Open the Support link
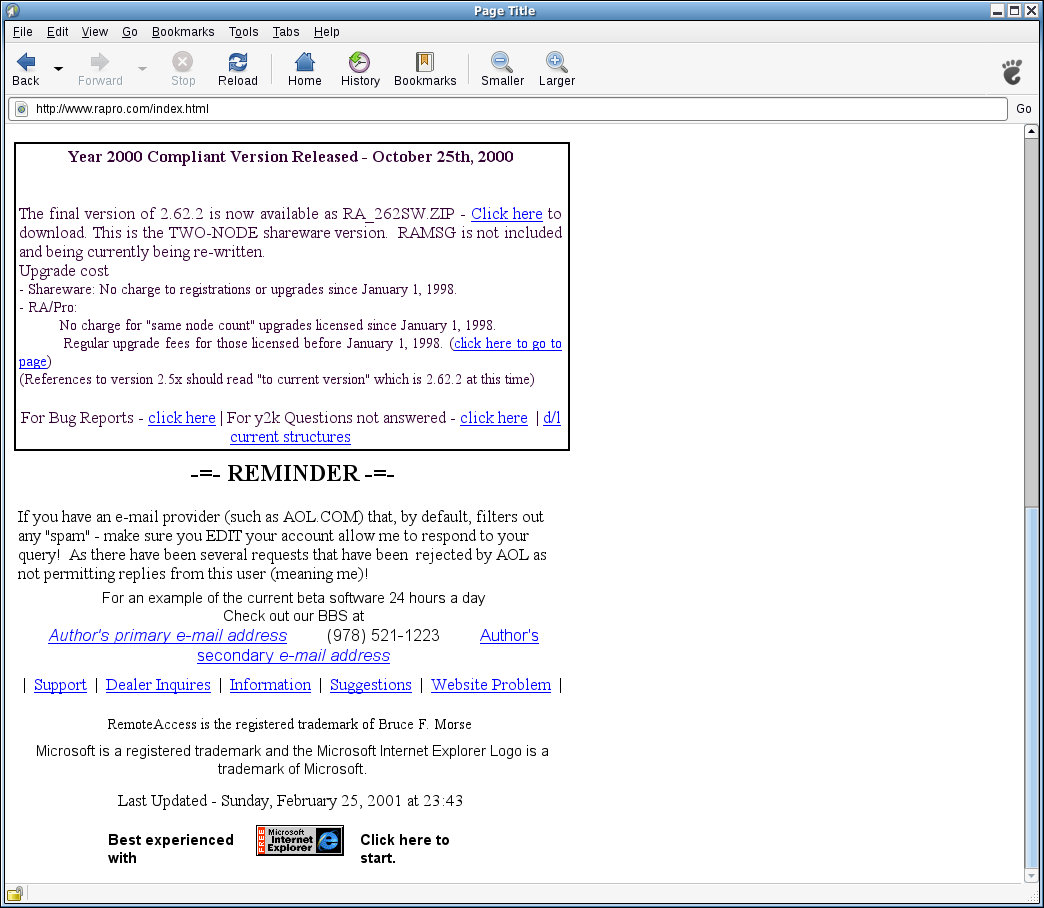Image resolution: width=1044 pixels, height=908 pixels. point(60,685)
